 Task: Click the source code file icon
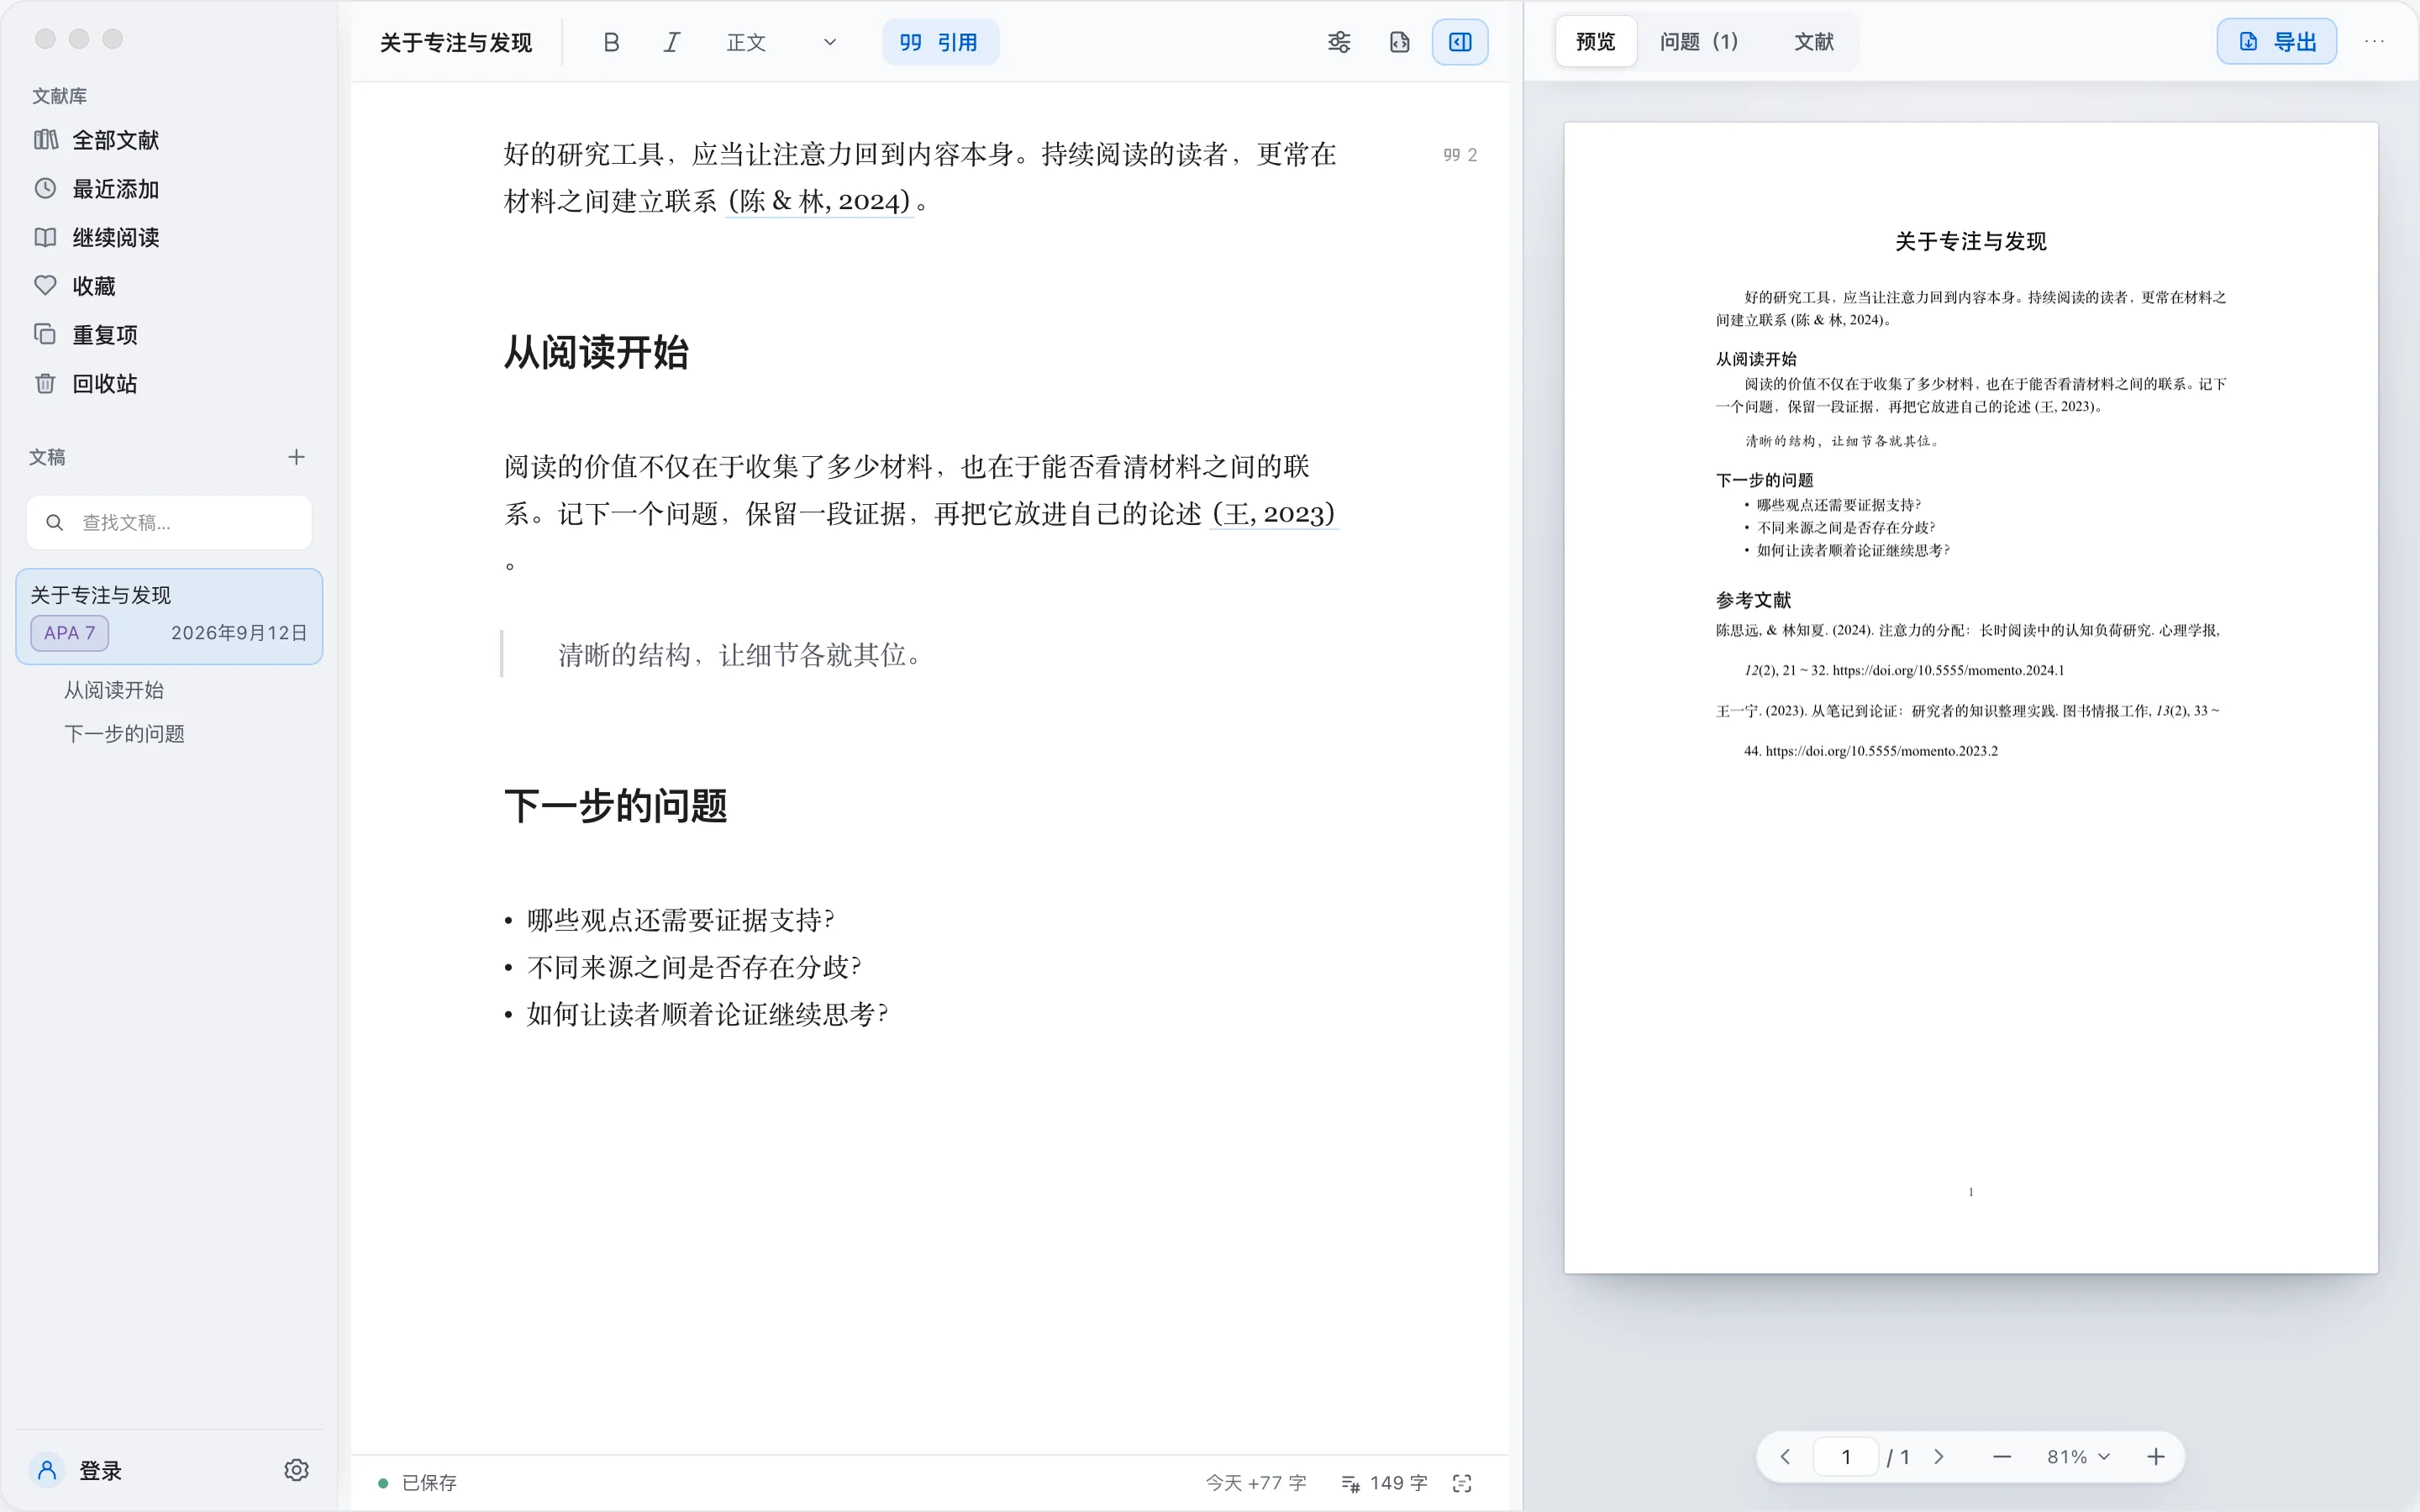click(x=1400, y=42)
